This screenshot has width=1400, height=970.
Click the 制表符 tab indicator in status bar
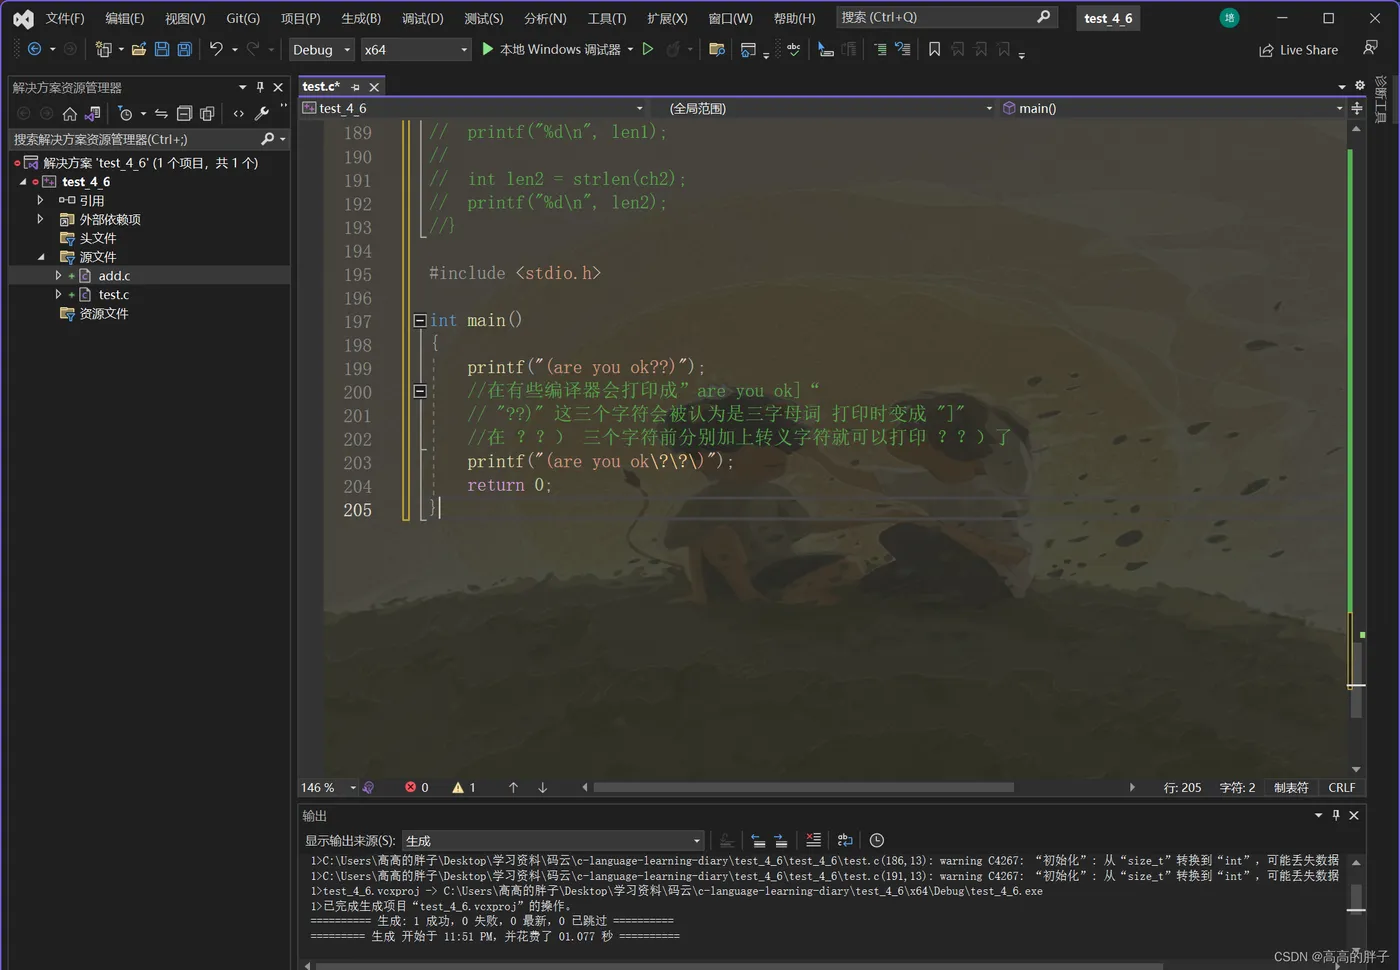tap(1291, 788)
